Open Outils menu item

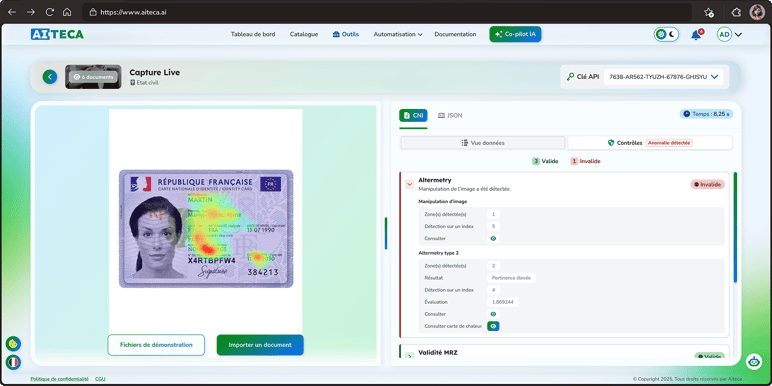346,34
